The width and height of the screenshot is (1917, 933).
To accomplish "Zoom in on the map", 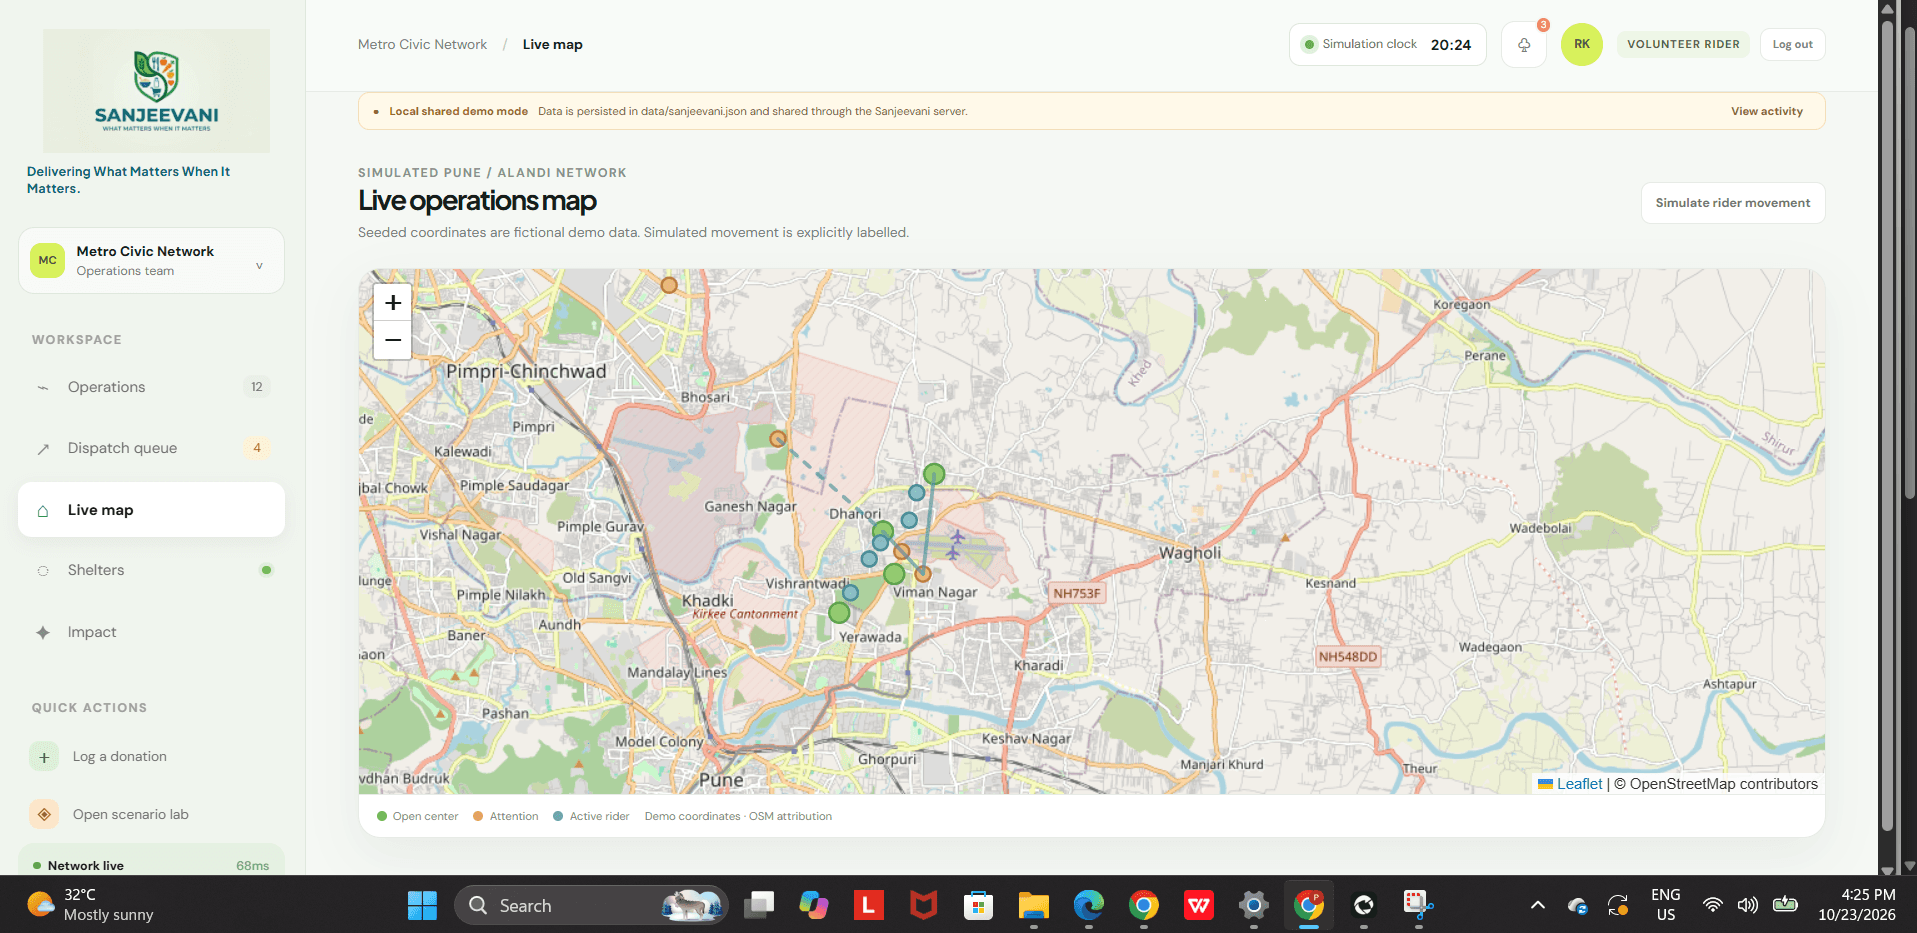I will point(393,302).
